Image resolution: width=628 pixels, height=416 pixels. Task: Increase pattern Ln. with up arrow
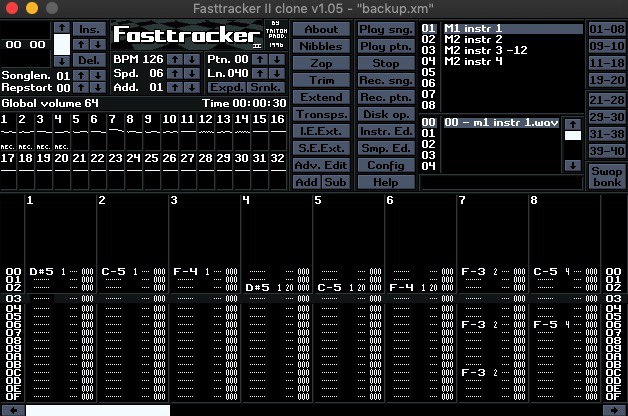(260, 74)
